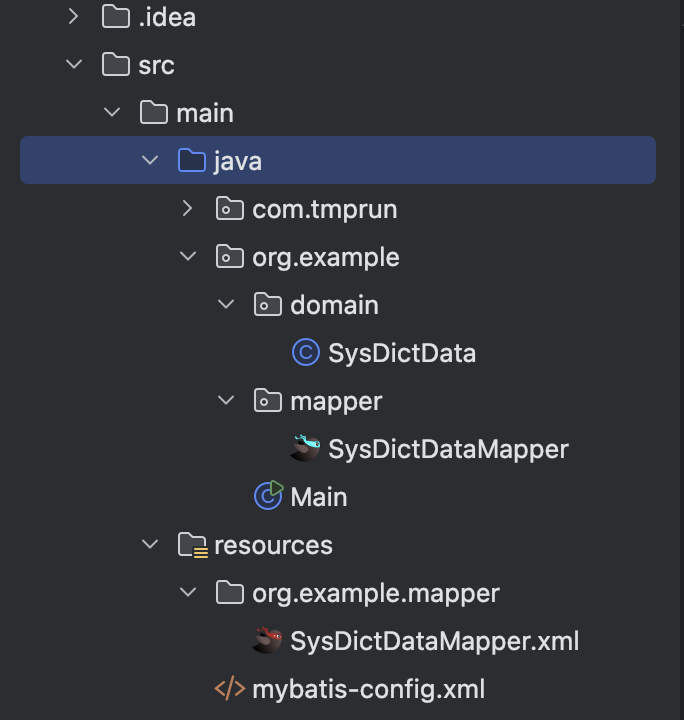Click the src folder icon
This screenshot has width=684, height=720.
[x=116, y=64]
